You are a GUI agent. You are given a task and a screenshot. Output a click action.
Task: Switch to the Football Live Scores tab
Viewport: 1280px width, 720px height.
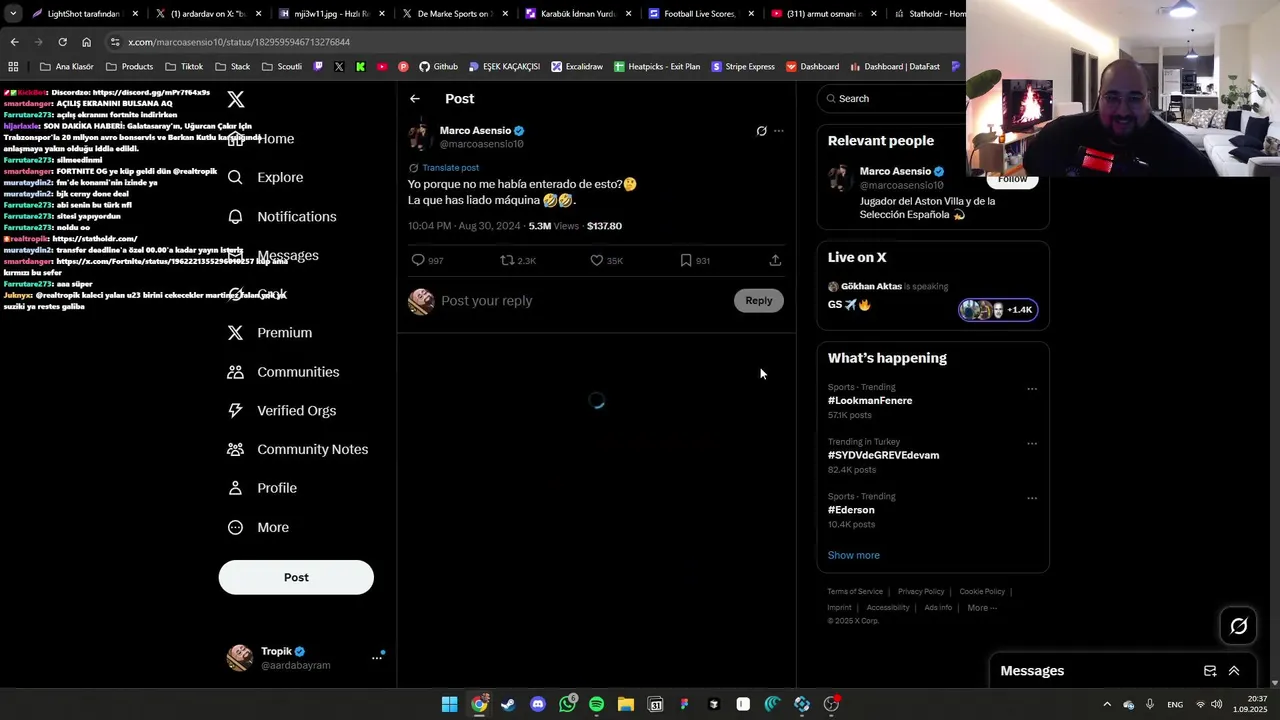point(703,14)
